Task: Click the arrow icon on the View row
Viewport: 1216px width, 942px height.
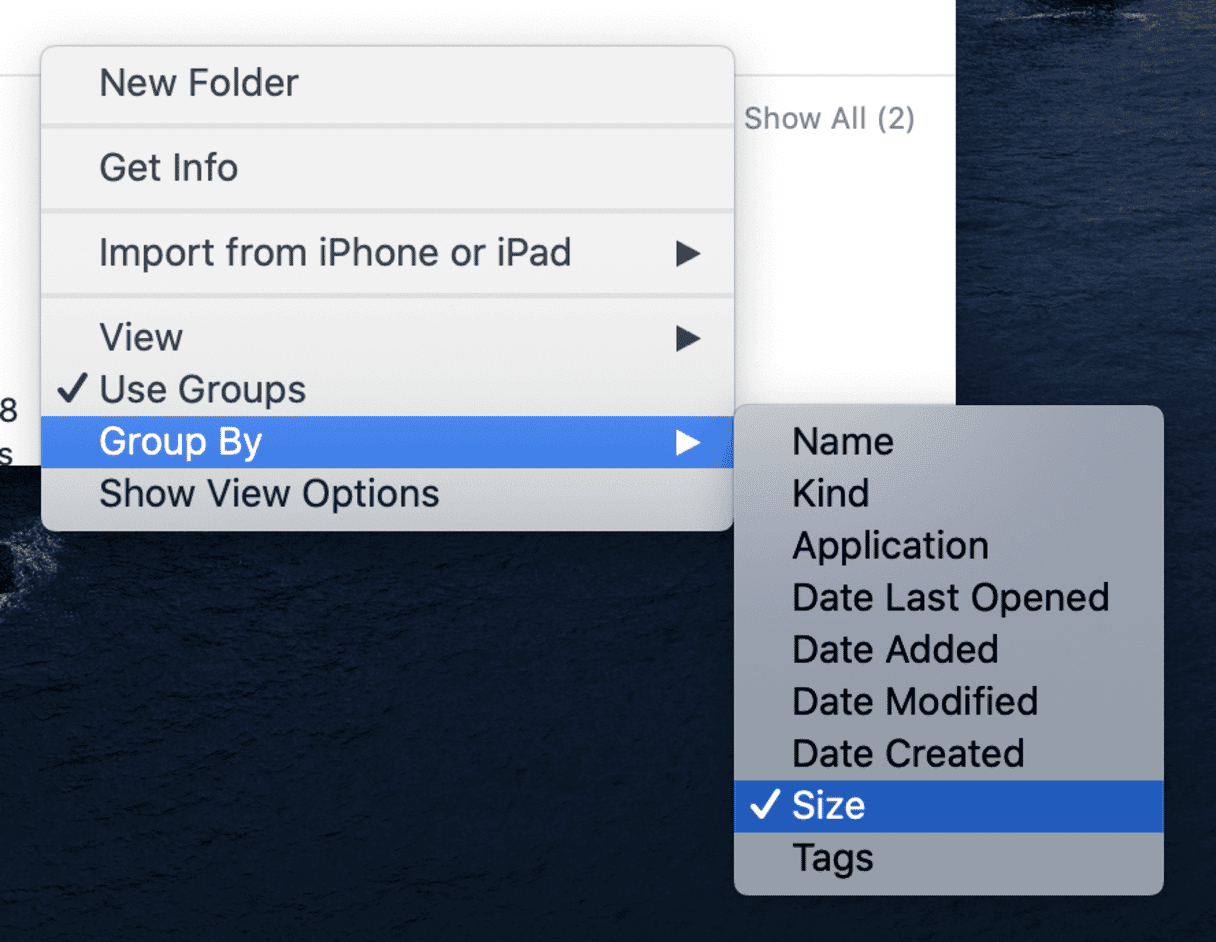Action: 687,338
